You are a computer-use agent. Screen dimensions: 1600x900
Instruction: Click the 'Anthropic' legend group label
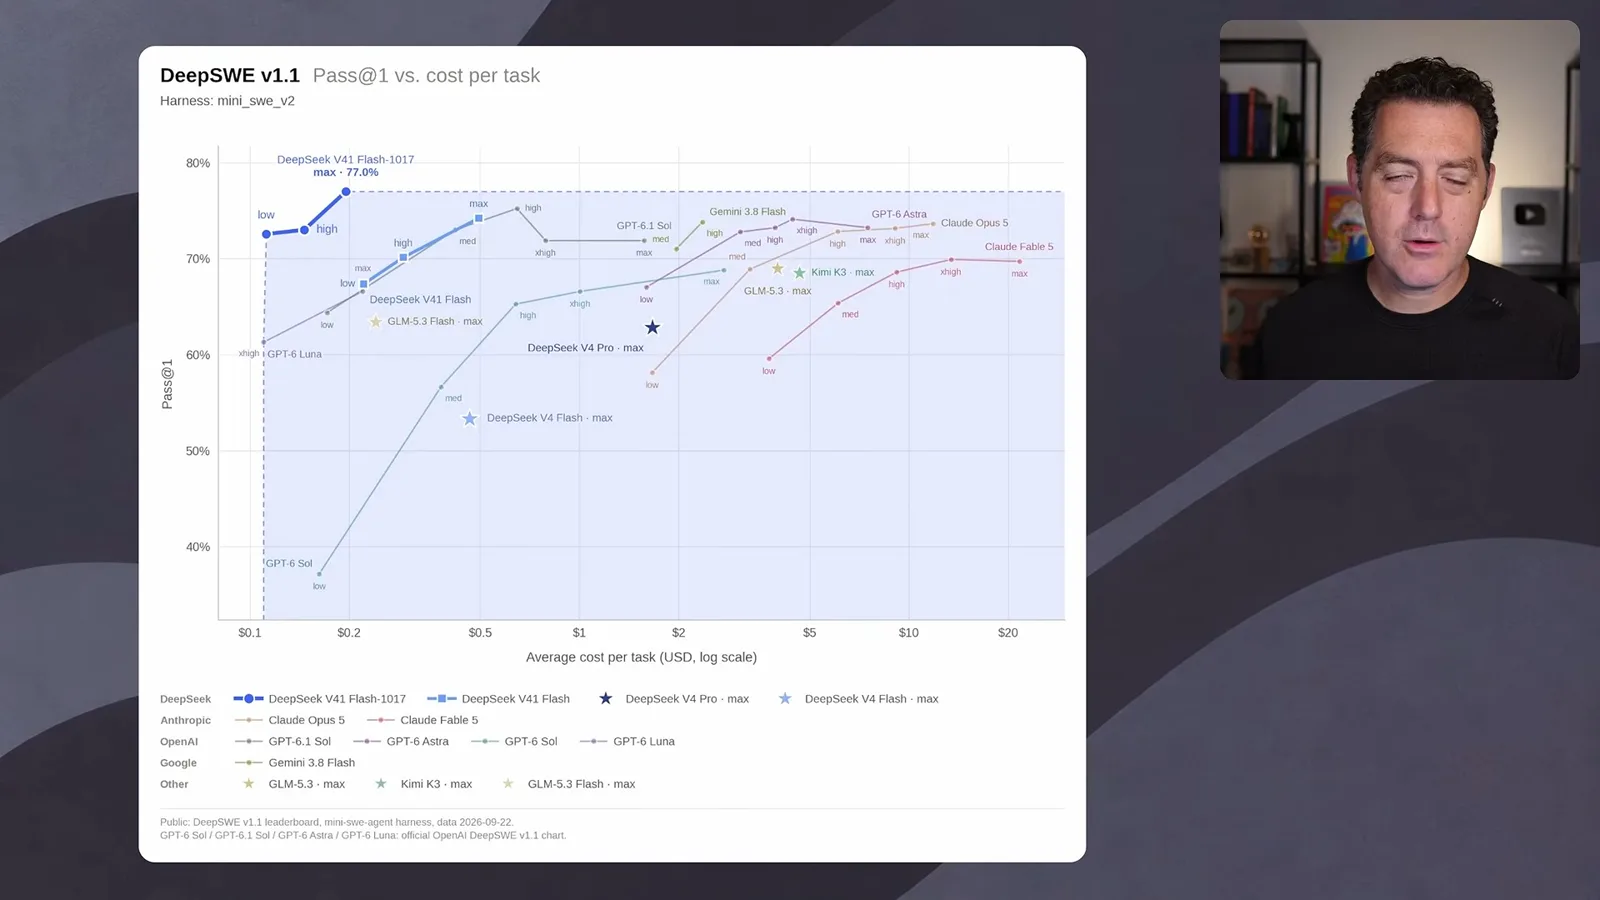(185, 720)
